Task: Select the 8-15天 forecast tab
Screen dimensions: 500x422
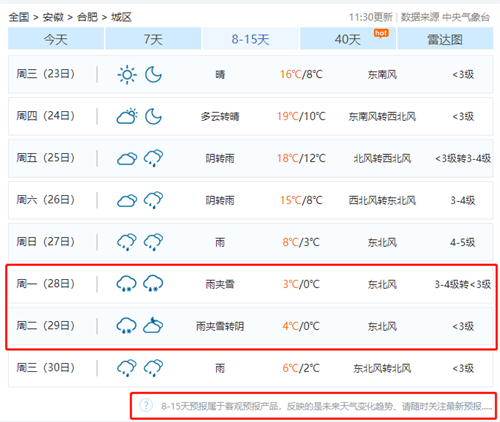Action: click(x=250, y=39)
